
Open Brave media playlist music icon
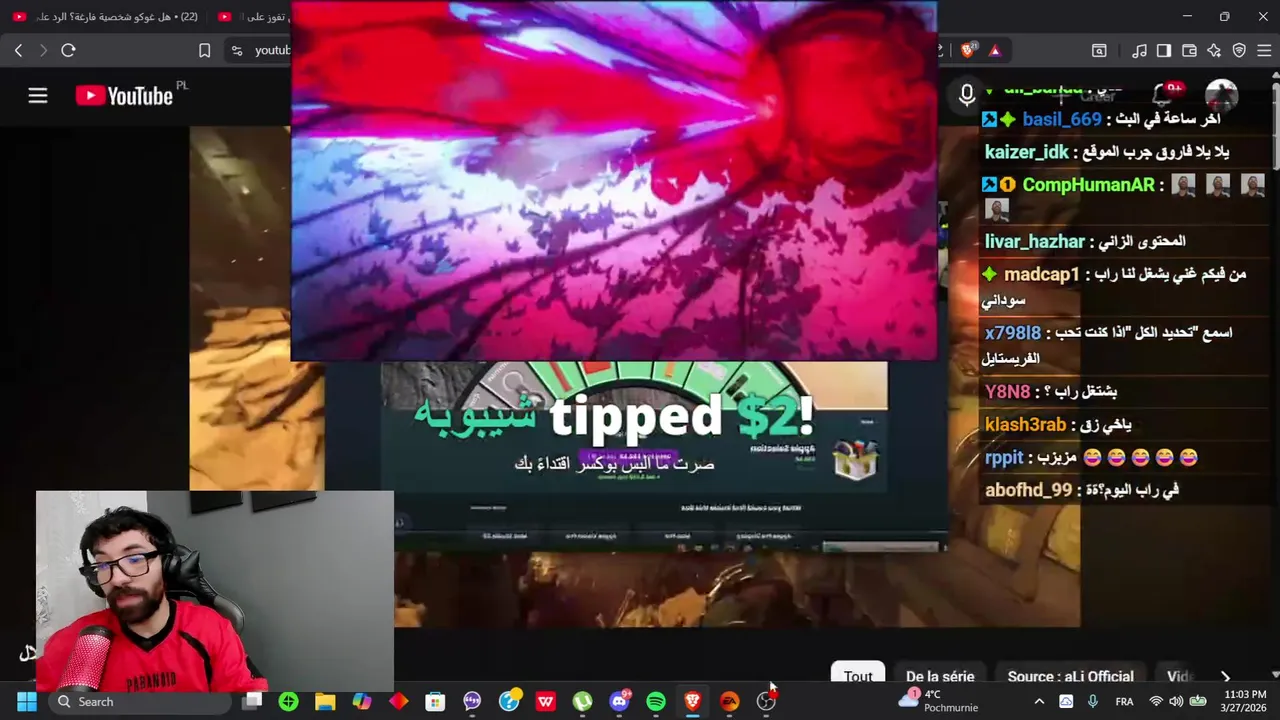point(1140,50)
